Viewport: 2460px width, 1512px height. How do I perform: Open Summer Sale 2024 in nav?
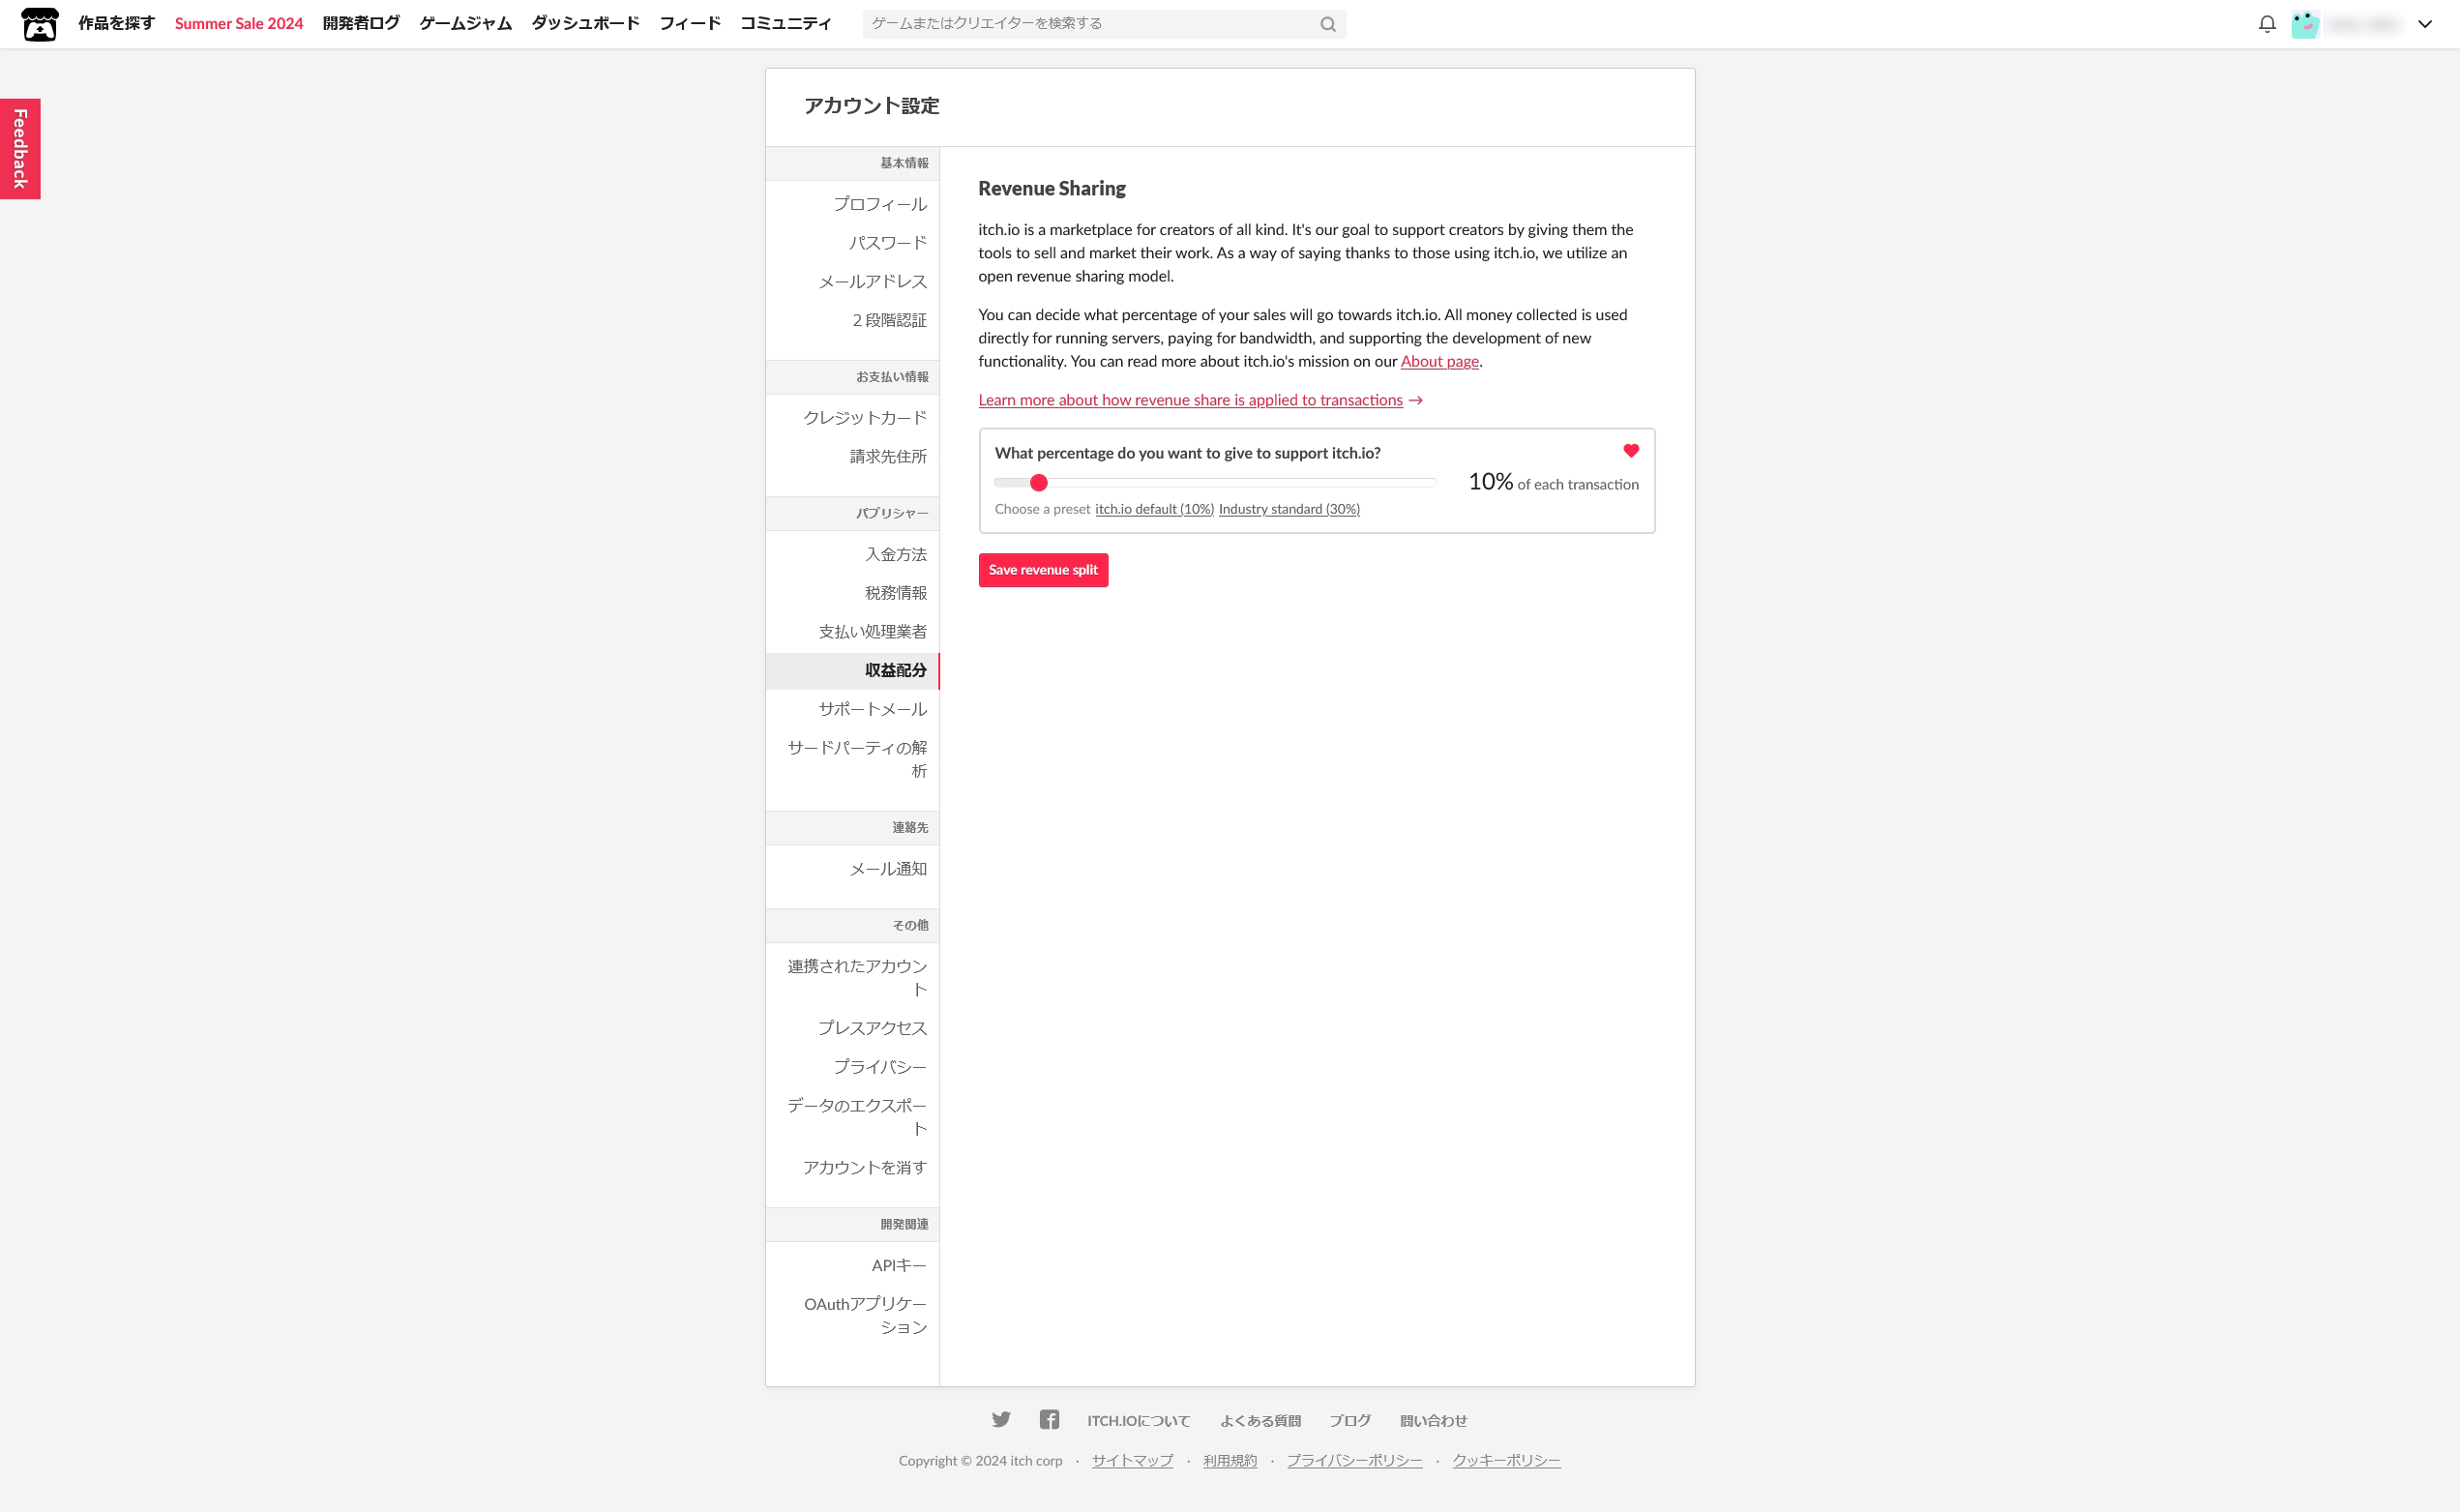coord(238,23)
